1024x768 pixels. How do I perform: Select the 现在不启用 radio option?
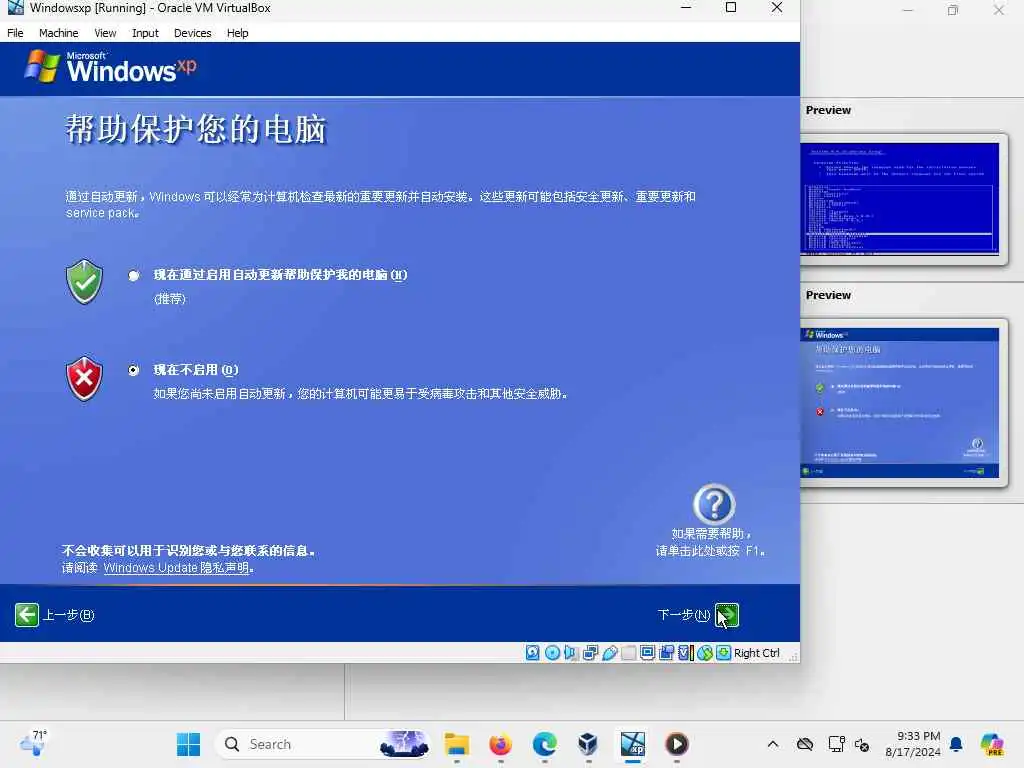pos(134,370)
